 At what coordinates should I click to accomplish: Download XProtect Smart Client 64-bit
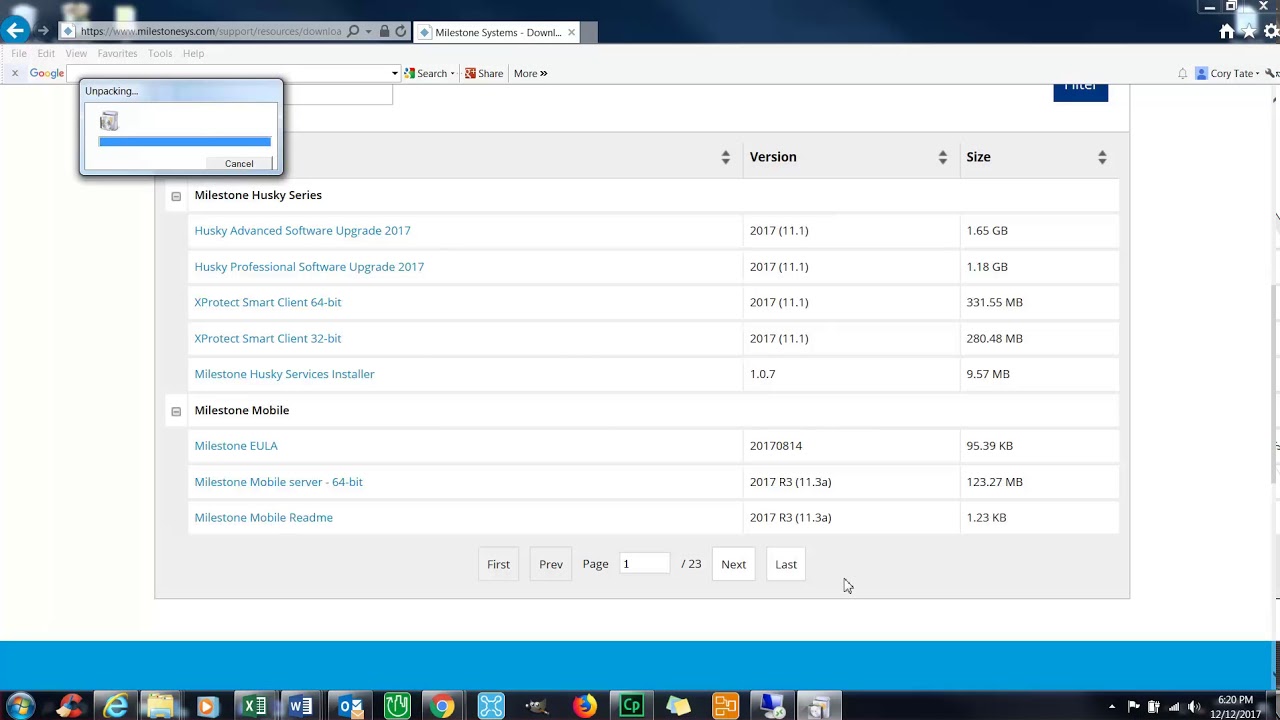[268, 302]
